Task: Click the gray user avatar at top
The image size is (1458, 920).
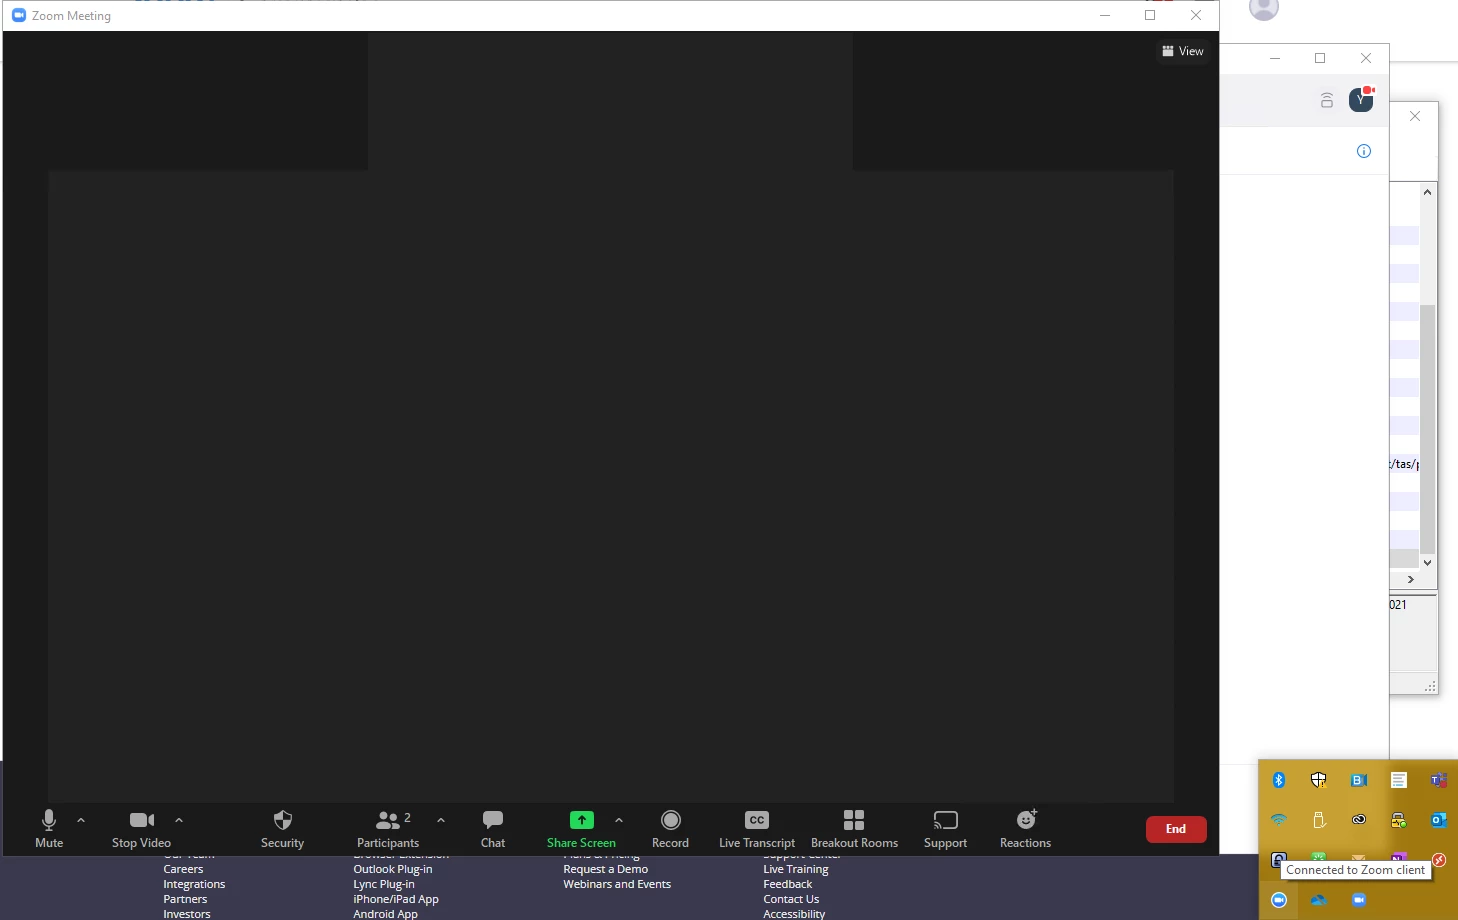Action: tap(1264, 8)
